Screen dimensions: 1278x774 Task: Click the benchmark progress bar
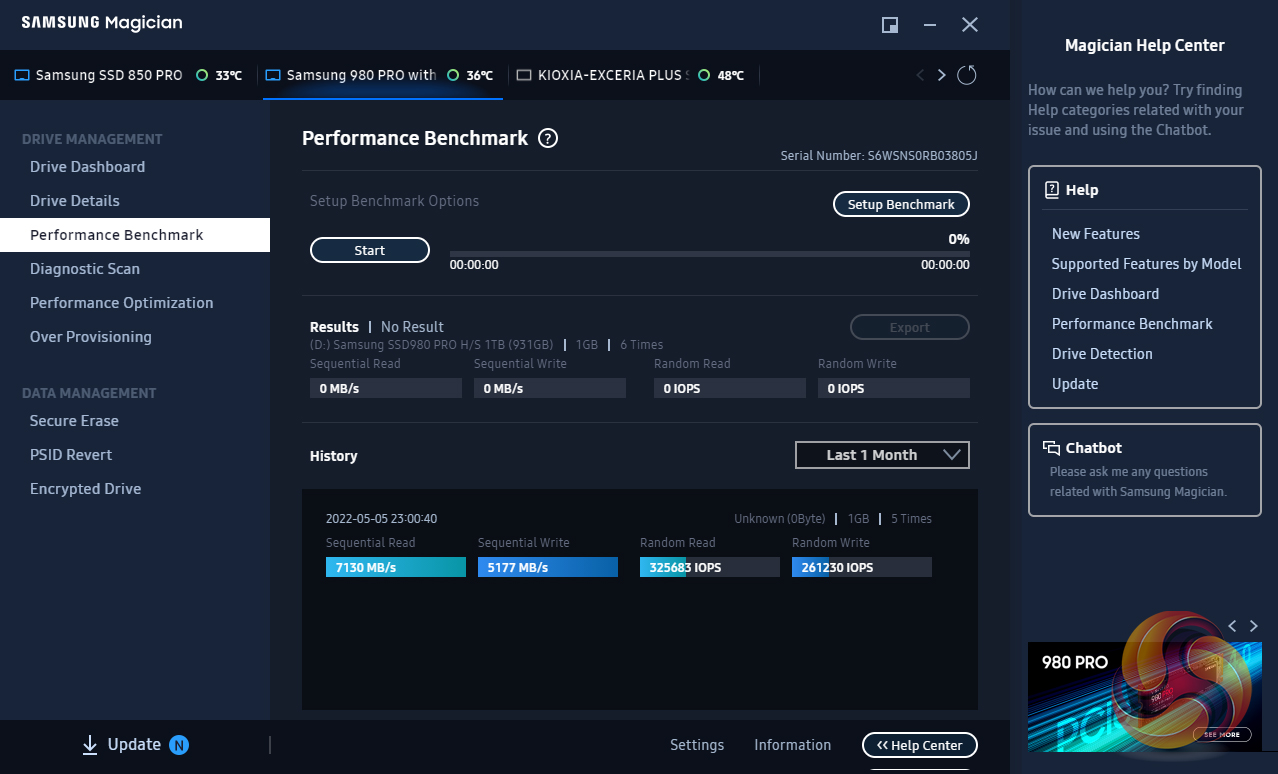point(709,254)
